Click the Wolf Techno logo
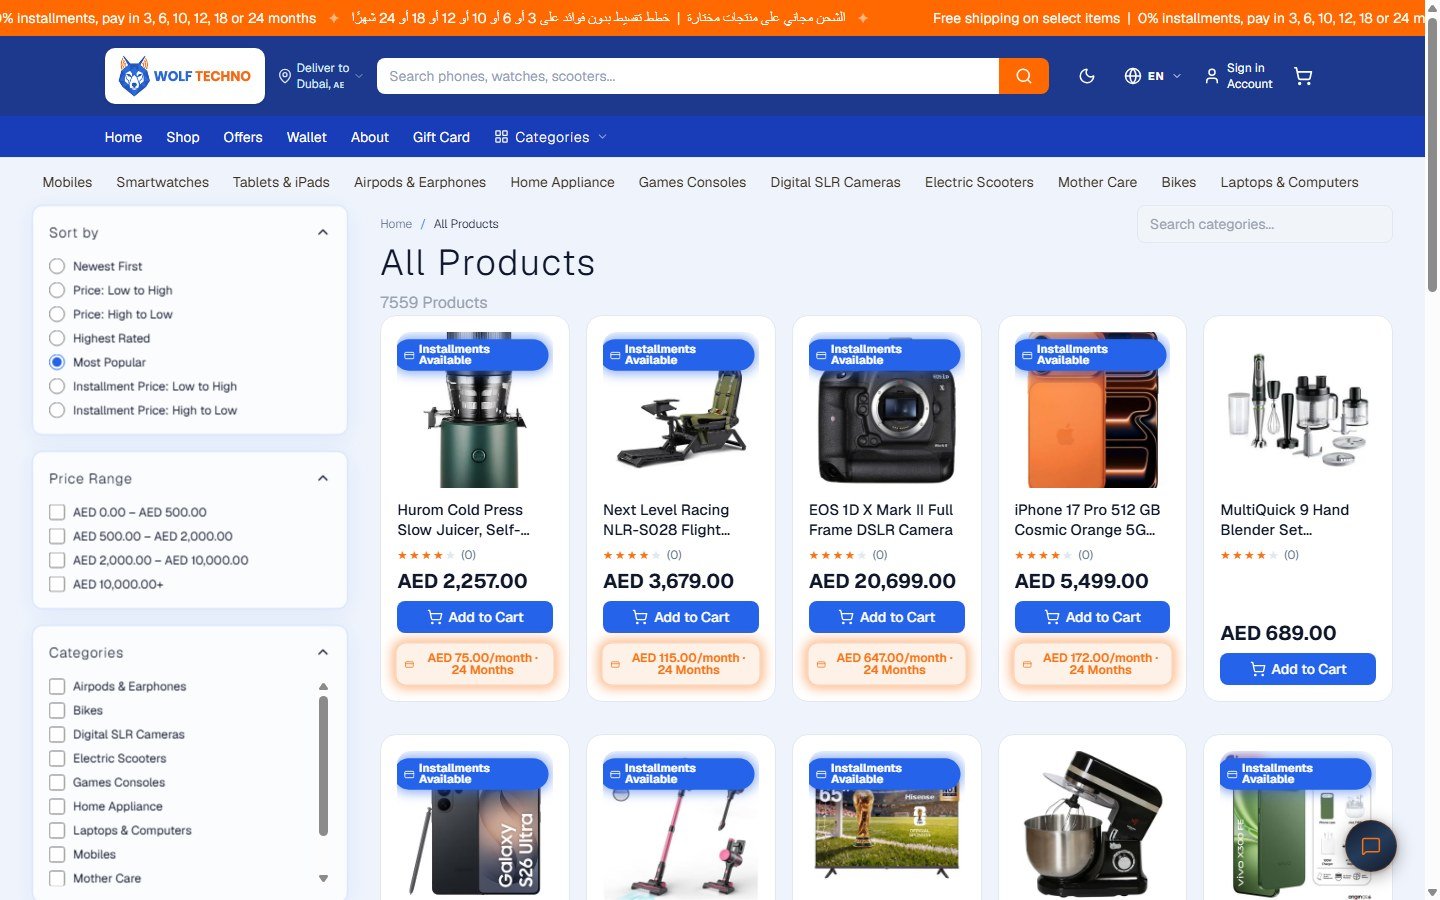The image size is (1440, 900). [x=185, y=76]
